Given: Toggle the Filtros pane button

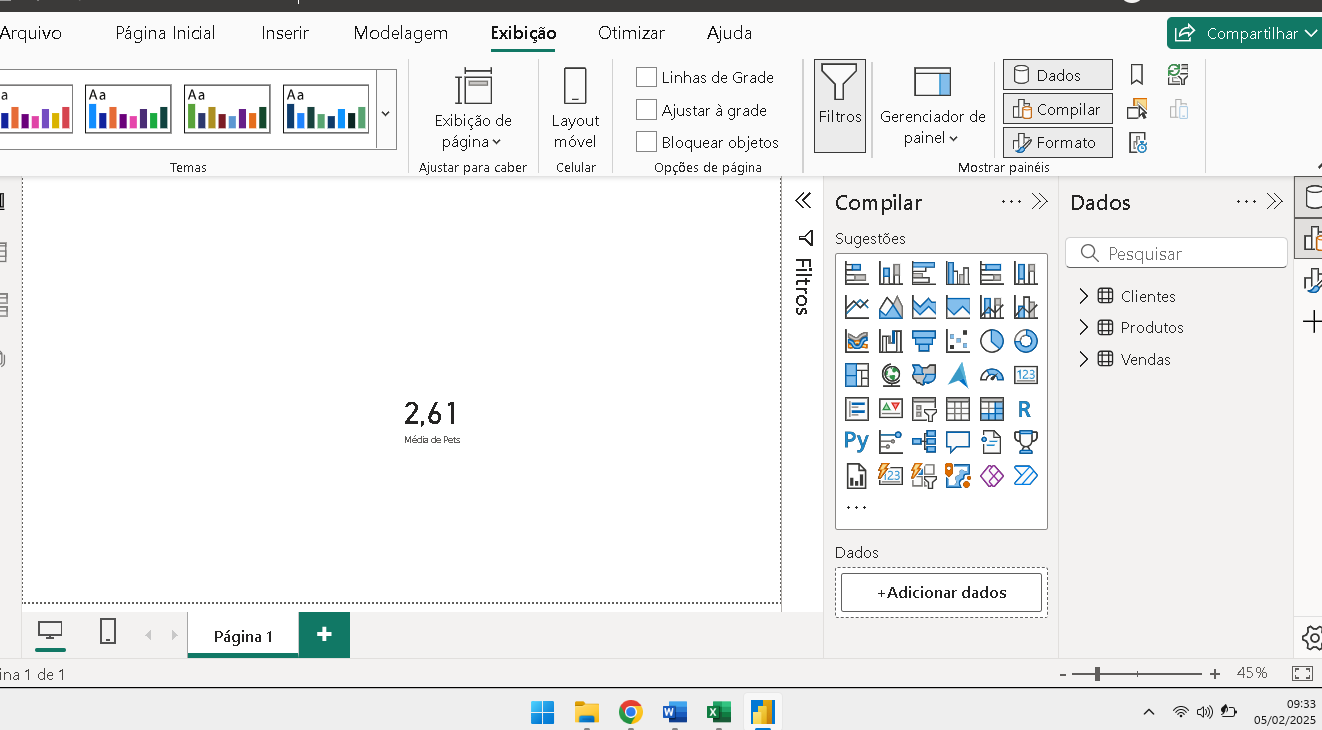Looking at the screenshot, I should 840,105.
